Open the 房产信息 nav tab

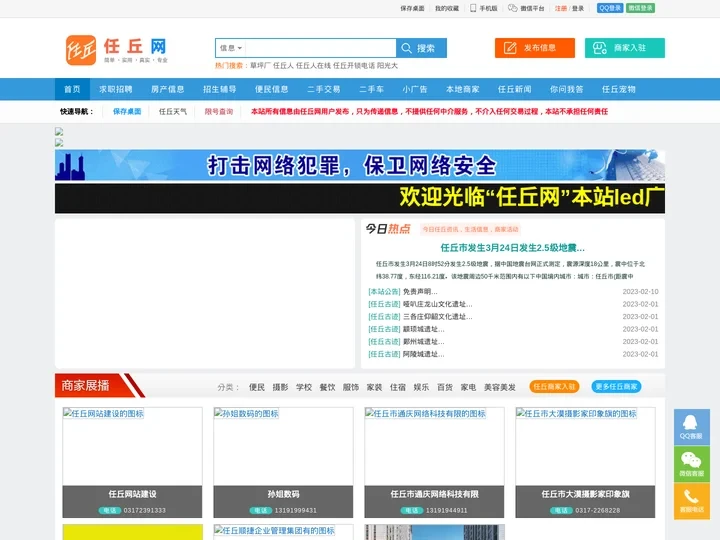click(168, 89)
